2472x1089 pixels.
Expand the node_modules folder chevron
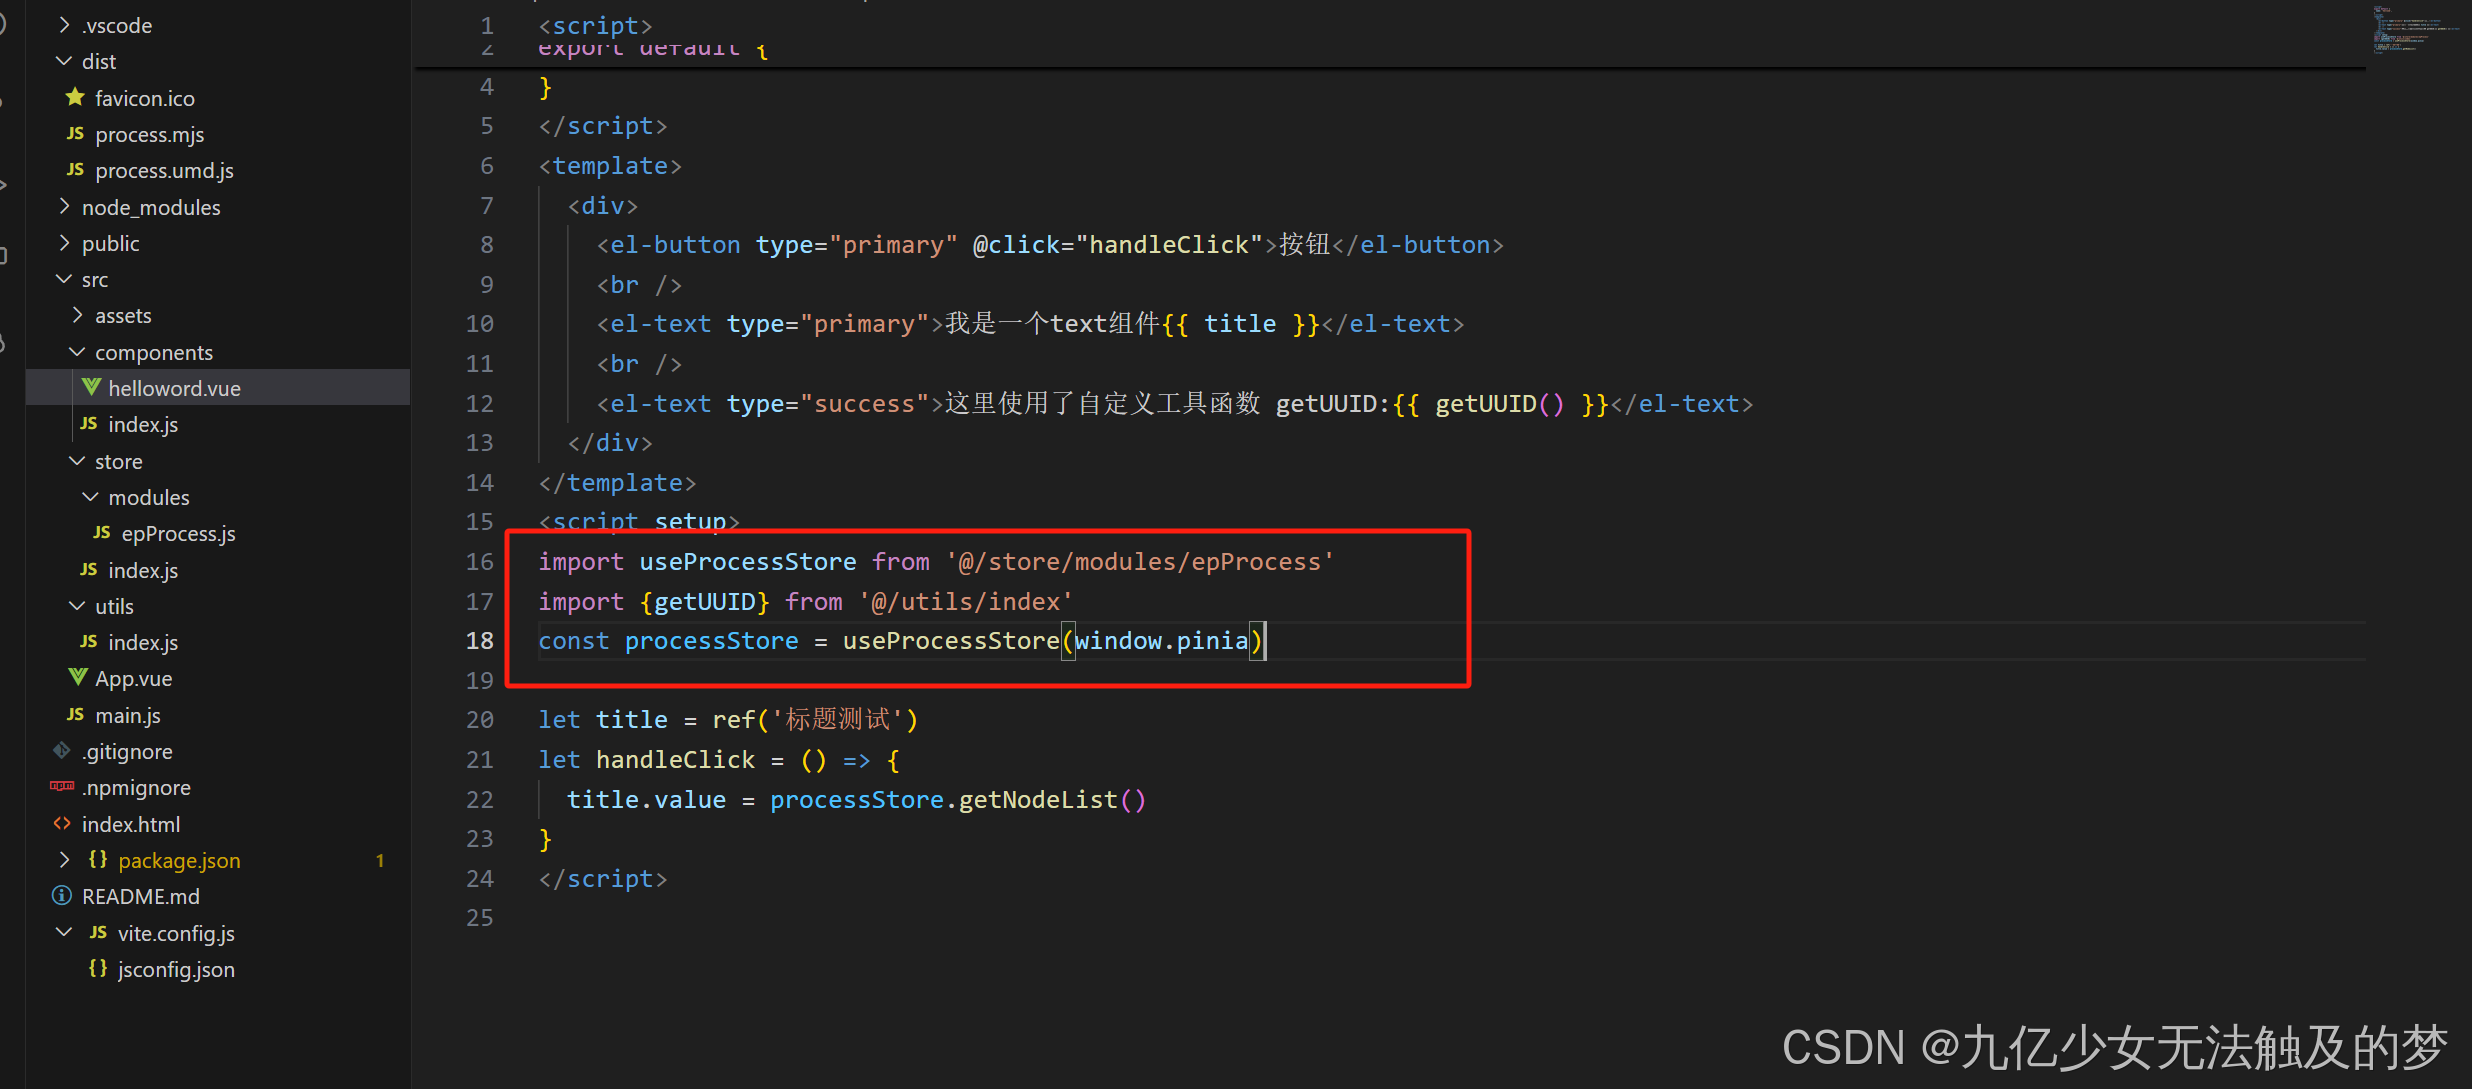(x=64, y=207)
